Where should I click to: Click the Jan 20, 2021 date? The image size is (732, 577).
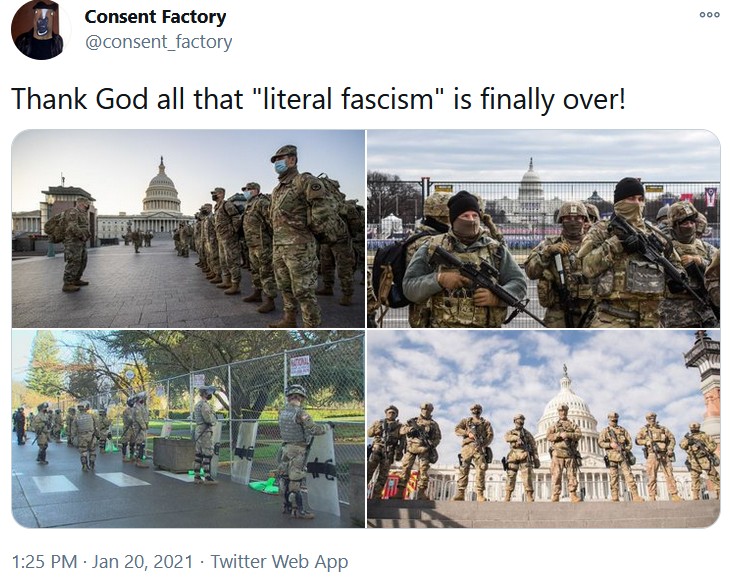pos(142,561)
